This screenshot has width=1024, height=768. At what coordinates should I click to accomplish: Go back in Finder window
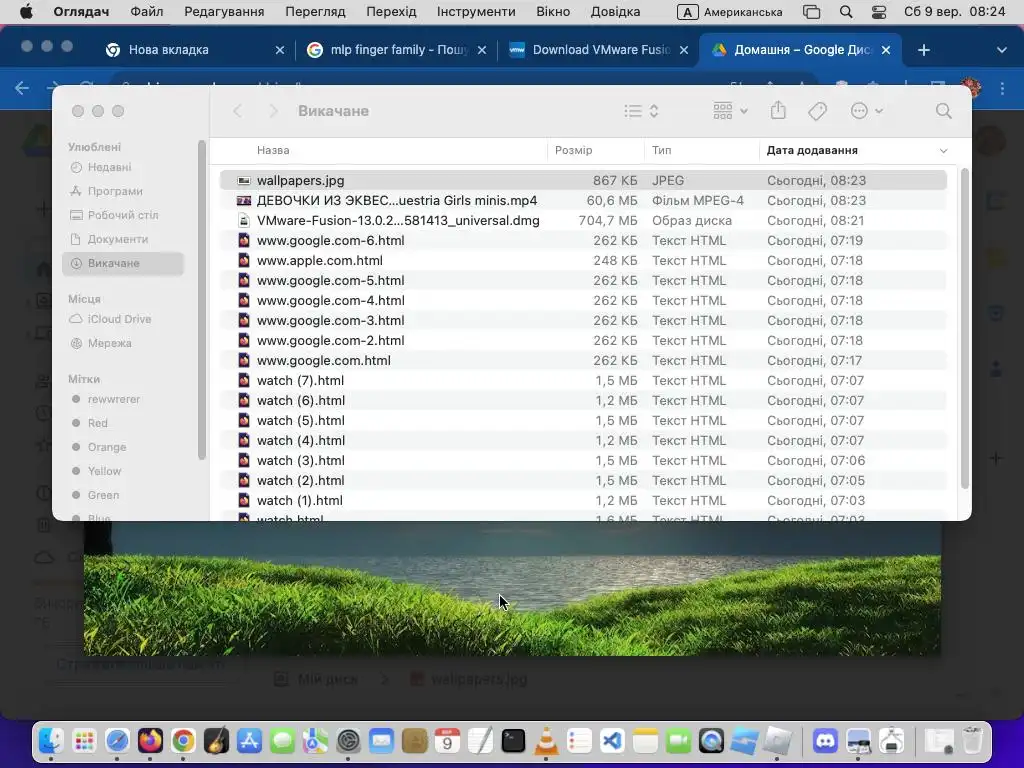click(238, 111)
